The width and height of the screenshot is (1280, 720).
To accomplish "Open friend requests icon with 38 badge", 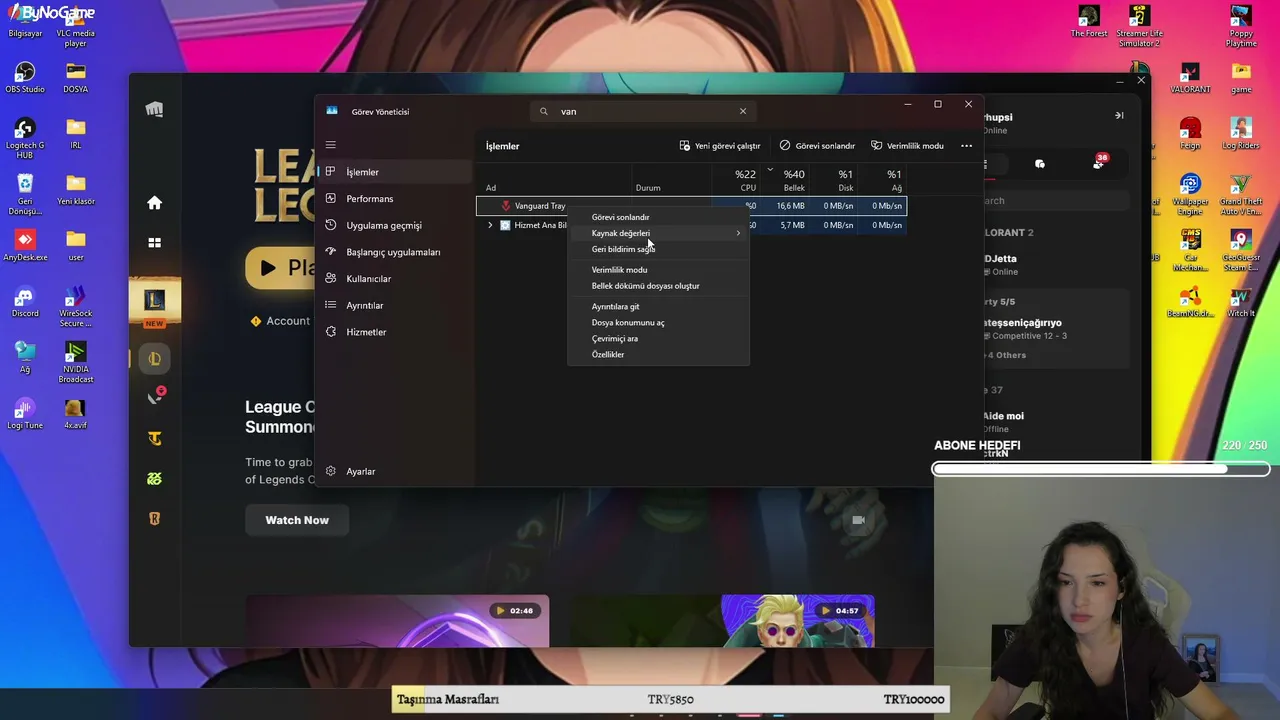I will point(1098,163).
